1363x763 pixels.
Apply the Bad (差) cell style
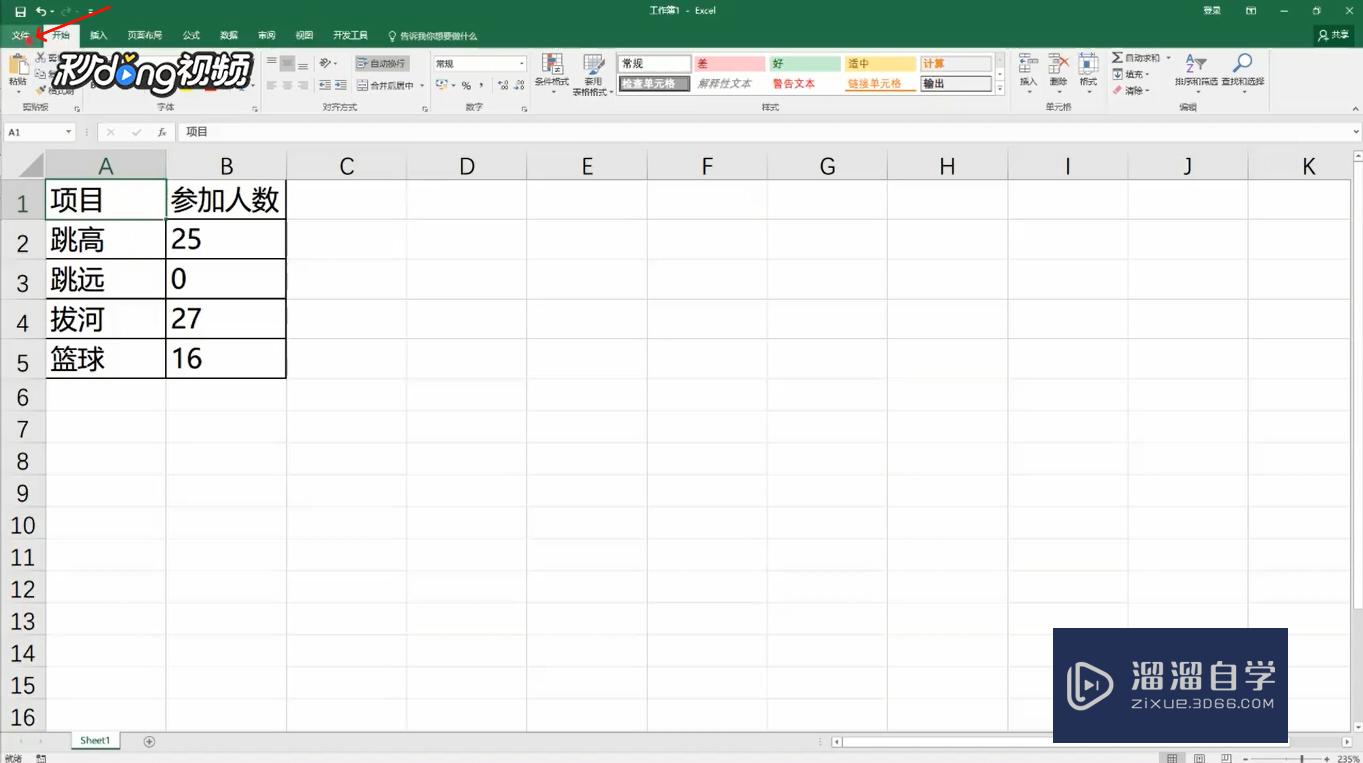pos(730,64)
